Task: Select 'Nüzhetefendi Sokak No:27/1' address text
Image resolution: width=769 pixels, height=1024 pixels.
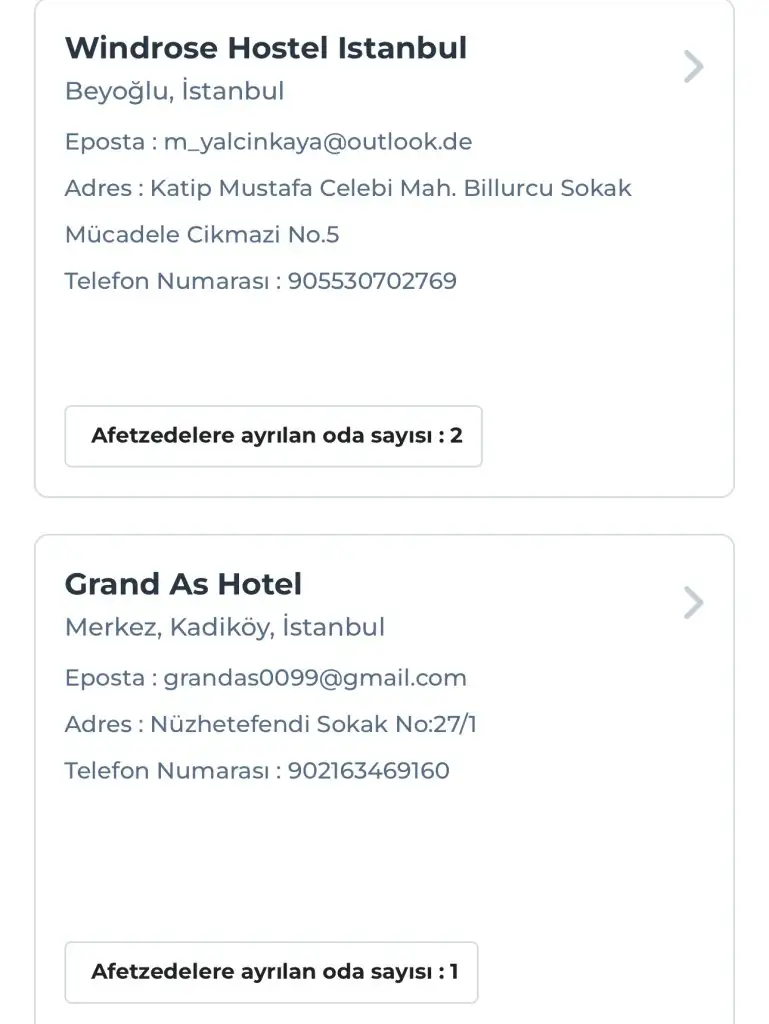Action: (313, 724)
